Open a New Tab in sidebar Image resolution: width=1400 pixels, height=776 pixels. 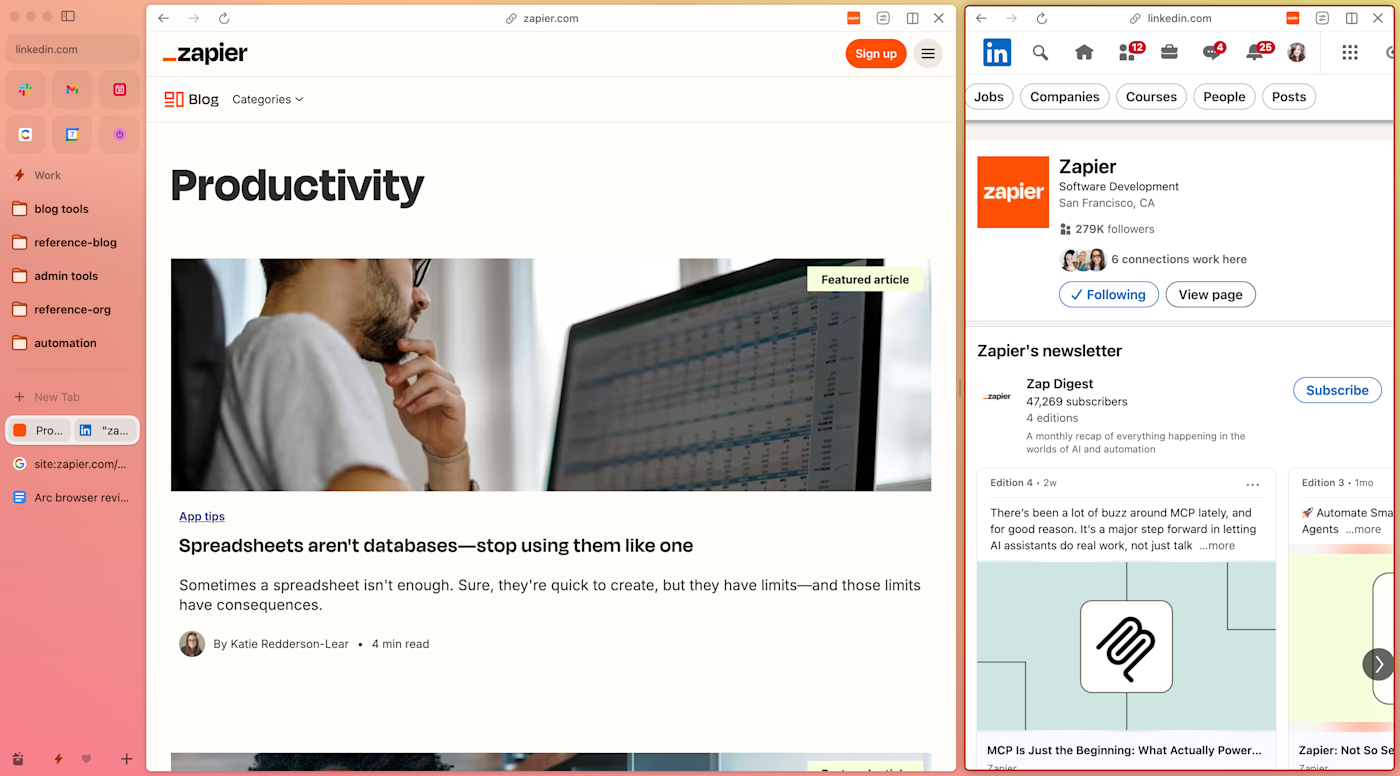point(72,397)
